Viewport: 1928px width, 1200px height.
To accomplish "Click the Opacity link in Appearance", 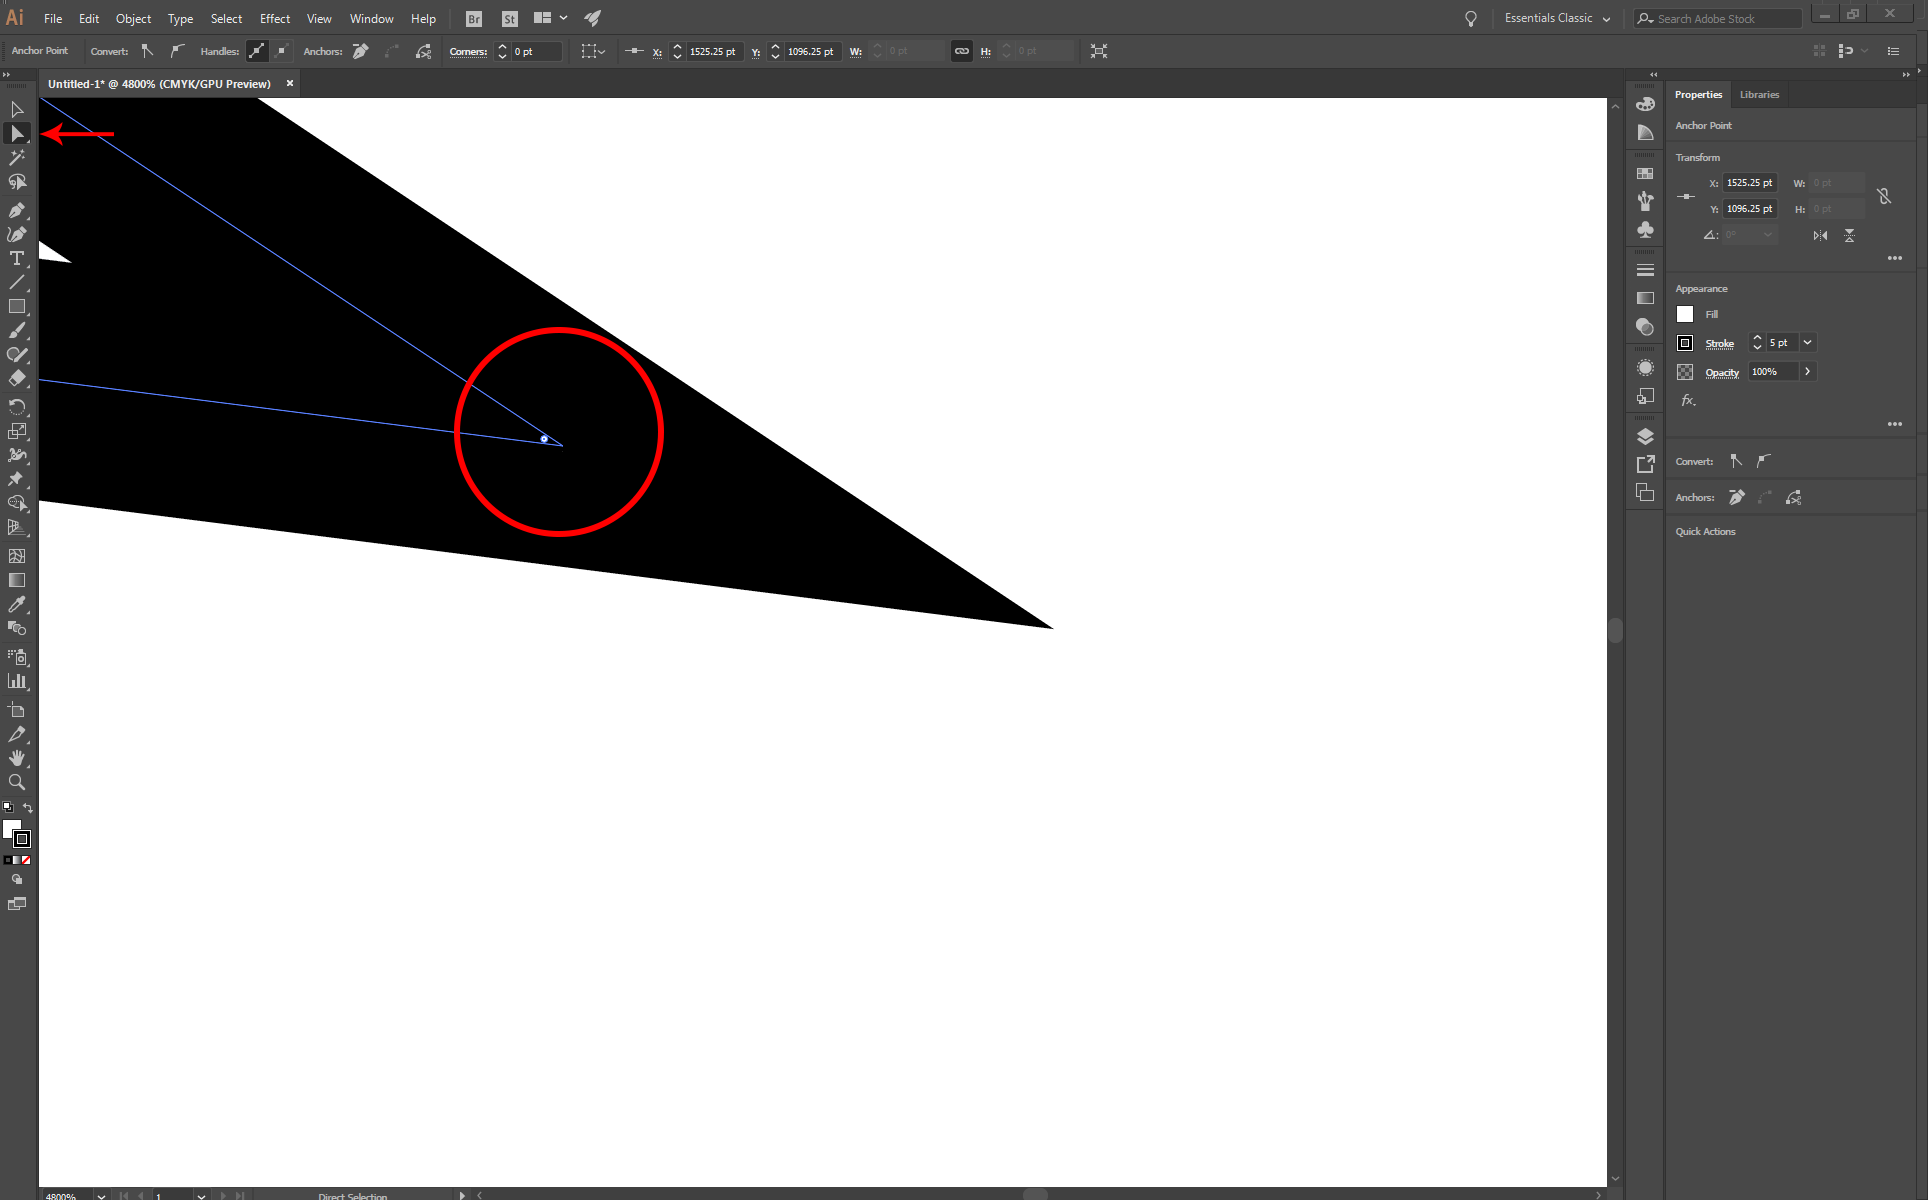I will (1721, 373).
